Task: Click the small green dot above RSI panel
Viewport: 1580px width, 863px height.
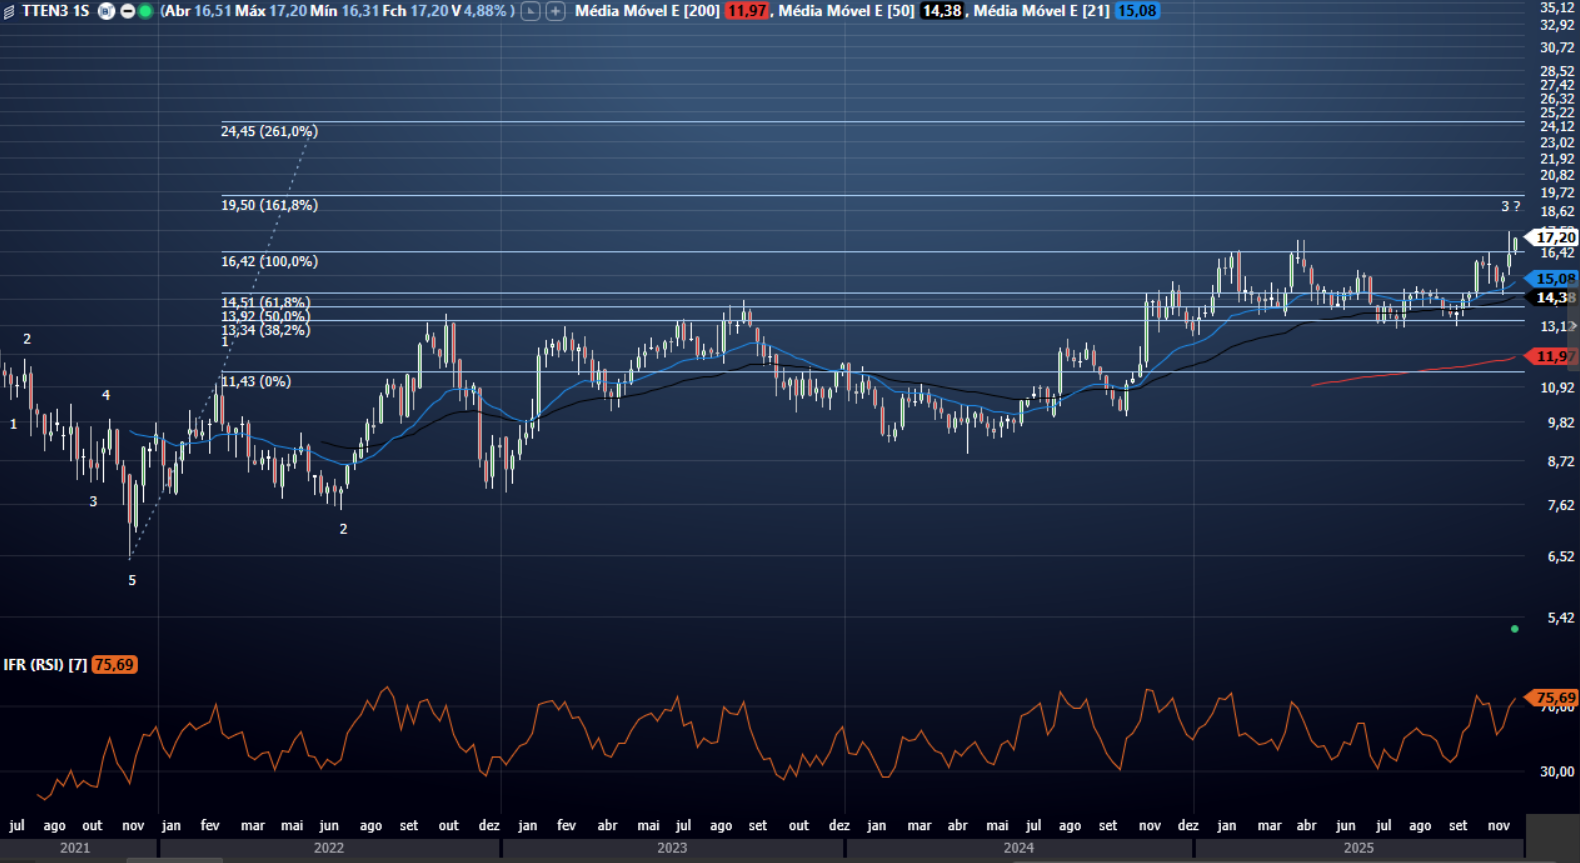Action: tap(1514, 629)
